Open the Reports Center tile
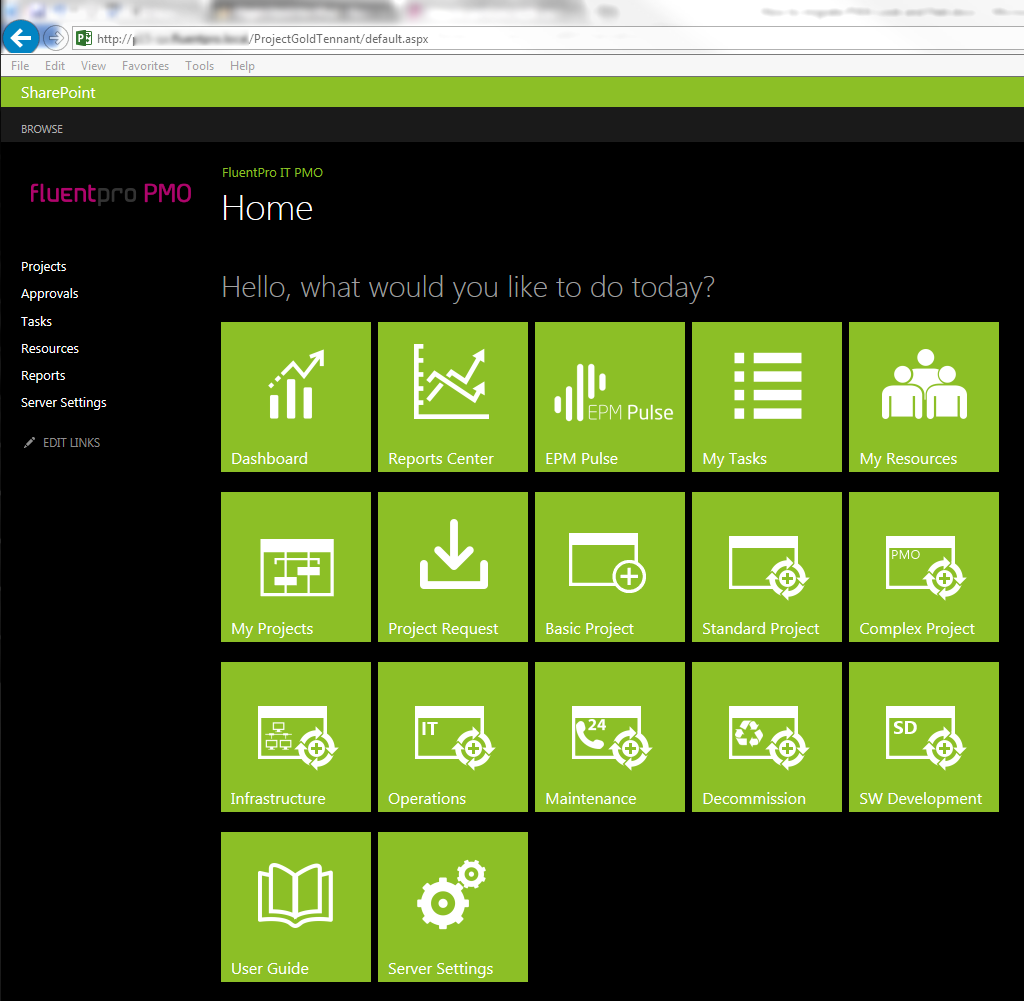1024x1001 pixels. pyautogui.click(x=453, y=396)
